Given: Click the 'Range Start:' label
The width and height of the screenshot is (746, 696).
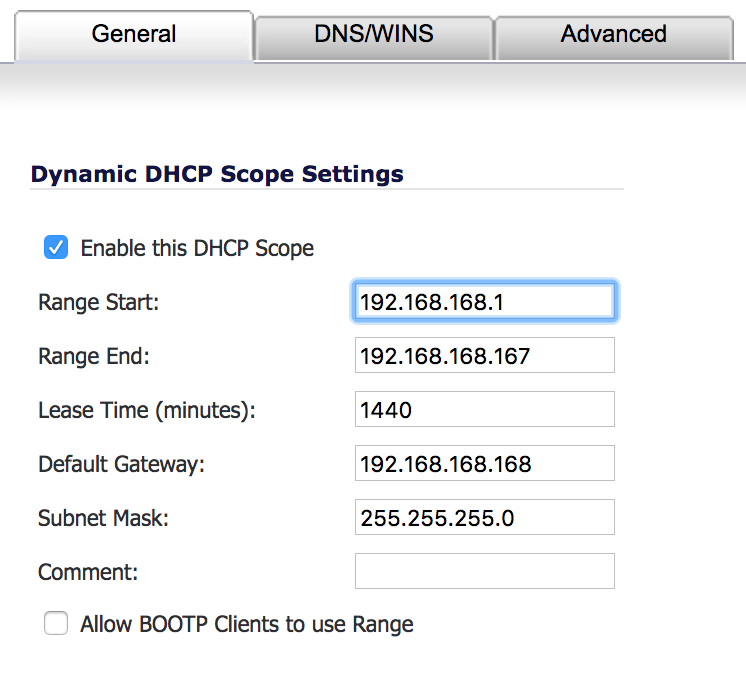Looking at the screenshot, I should [98, 303].
